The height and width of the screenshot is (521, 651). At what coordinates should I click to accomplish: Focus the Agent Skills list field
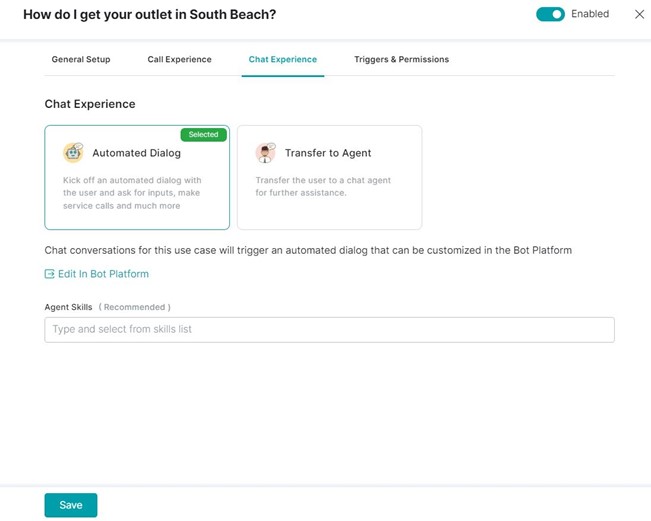coord(329,330)
